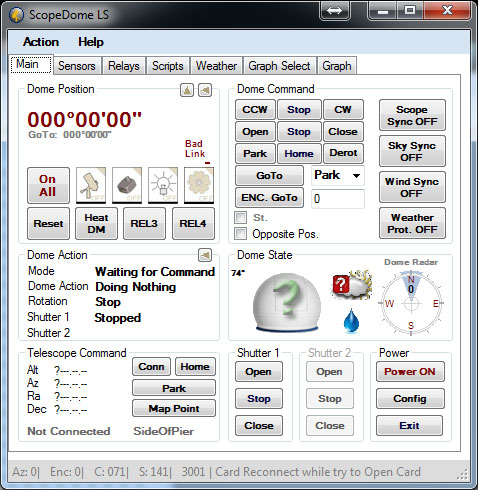This screenshot has width=478, height=490.
Task: Click the Reset button
Action: tap(48, 223)
